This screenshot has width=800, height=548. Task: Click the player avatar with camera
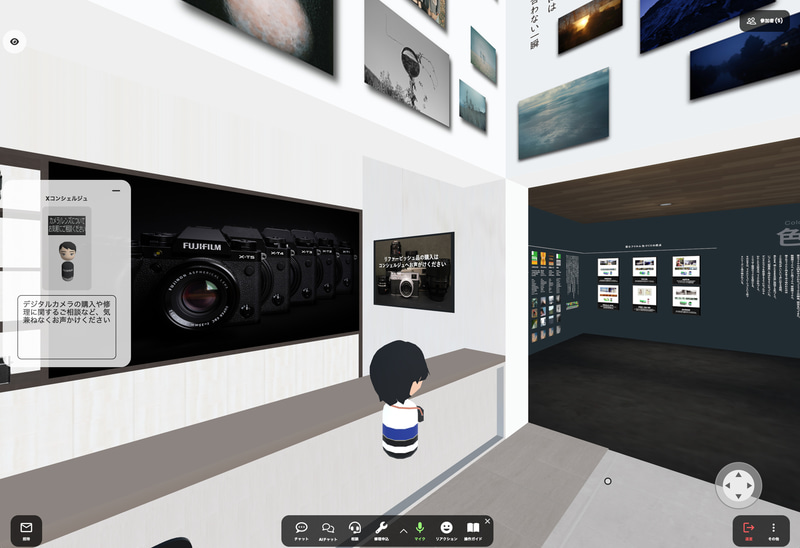(x=399, y=400)
